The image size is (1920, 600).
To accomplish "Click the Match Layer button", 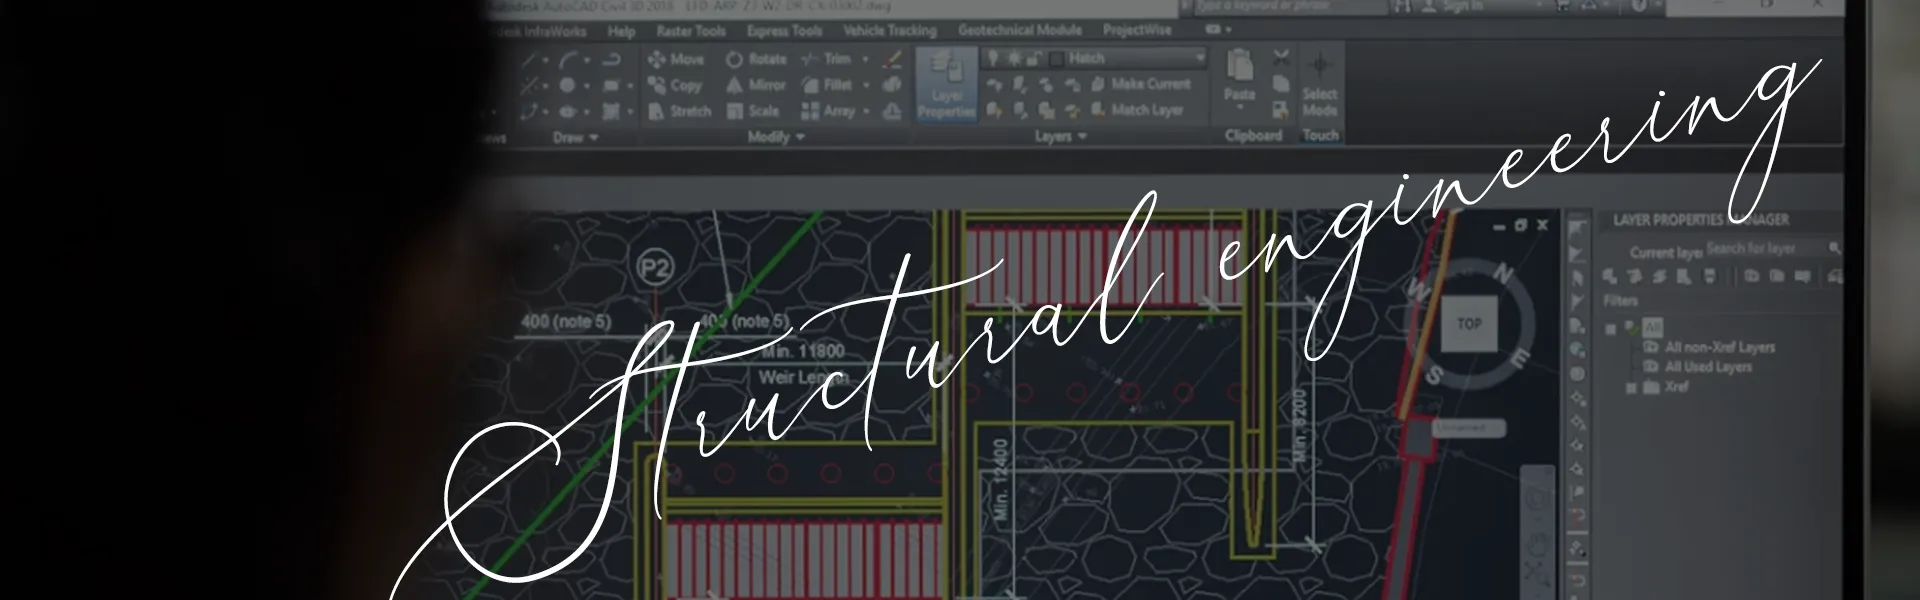I will point(1137,110).
